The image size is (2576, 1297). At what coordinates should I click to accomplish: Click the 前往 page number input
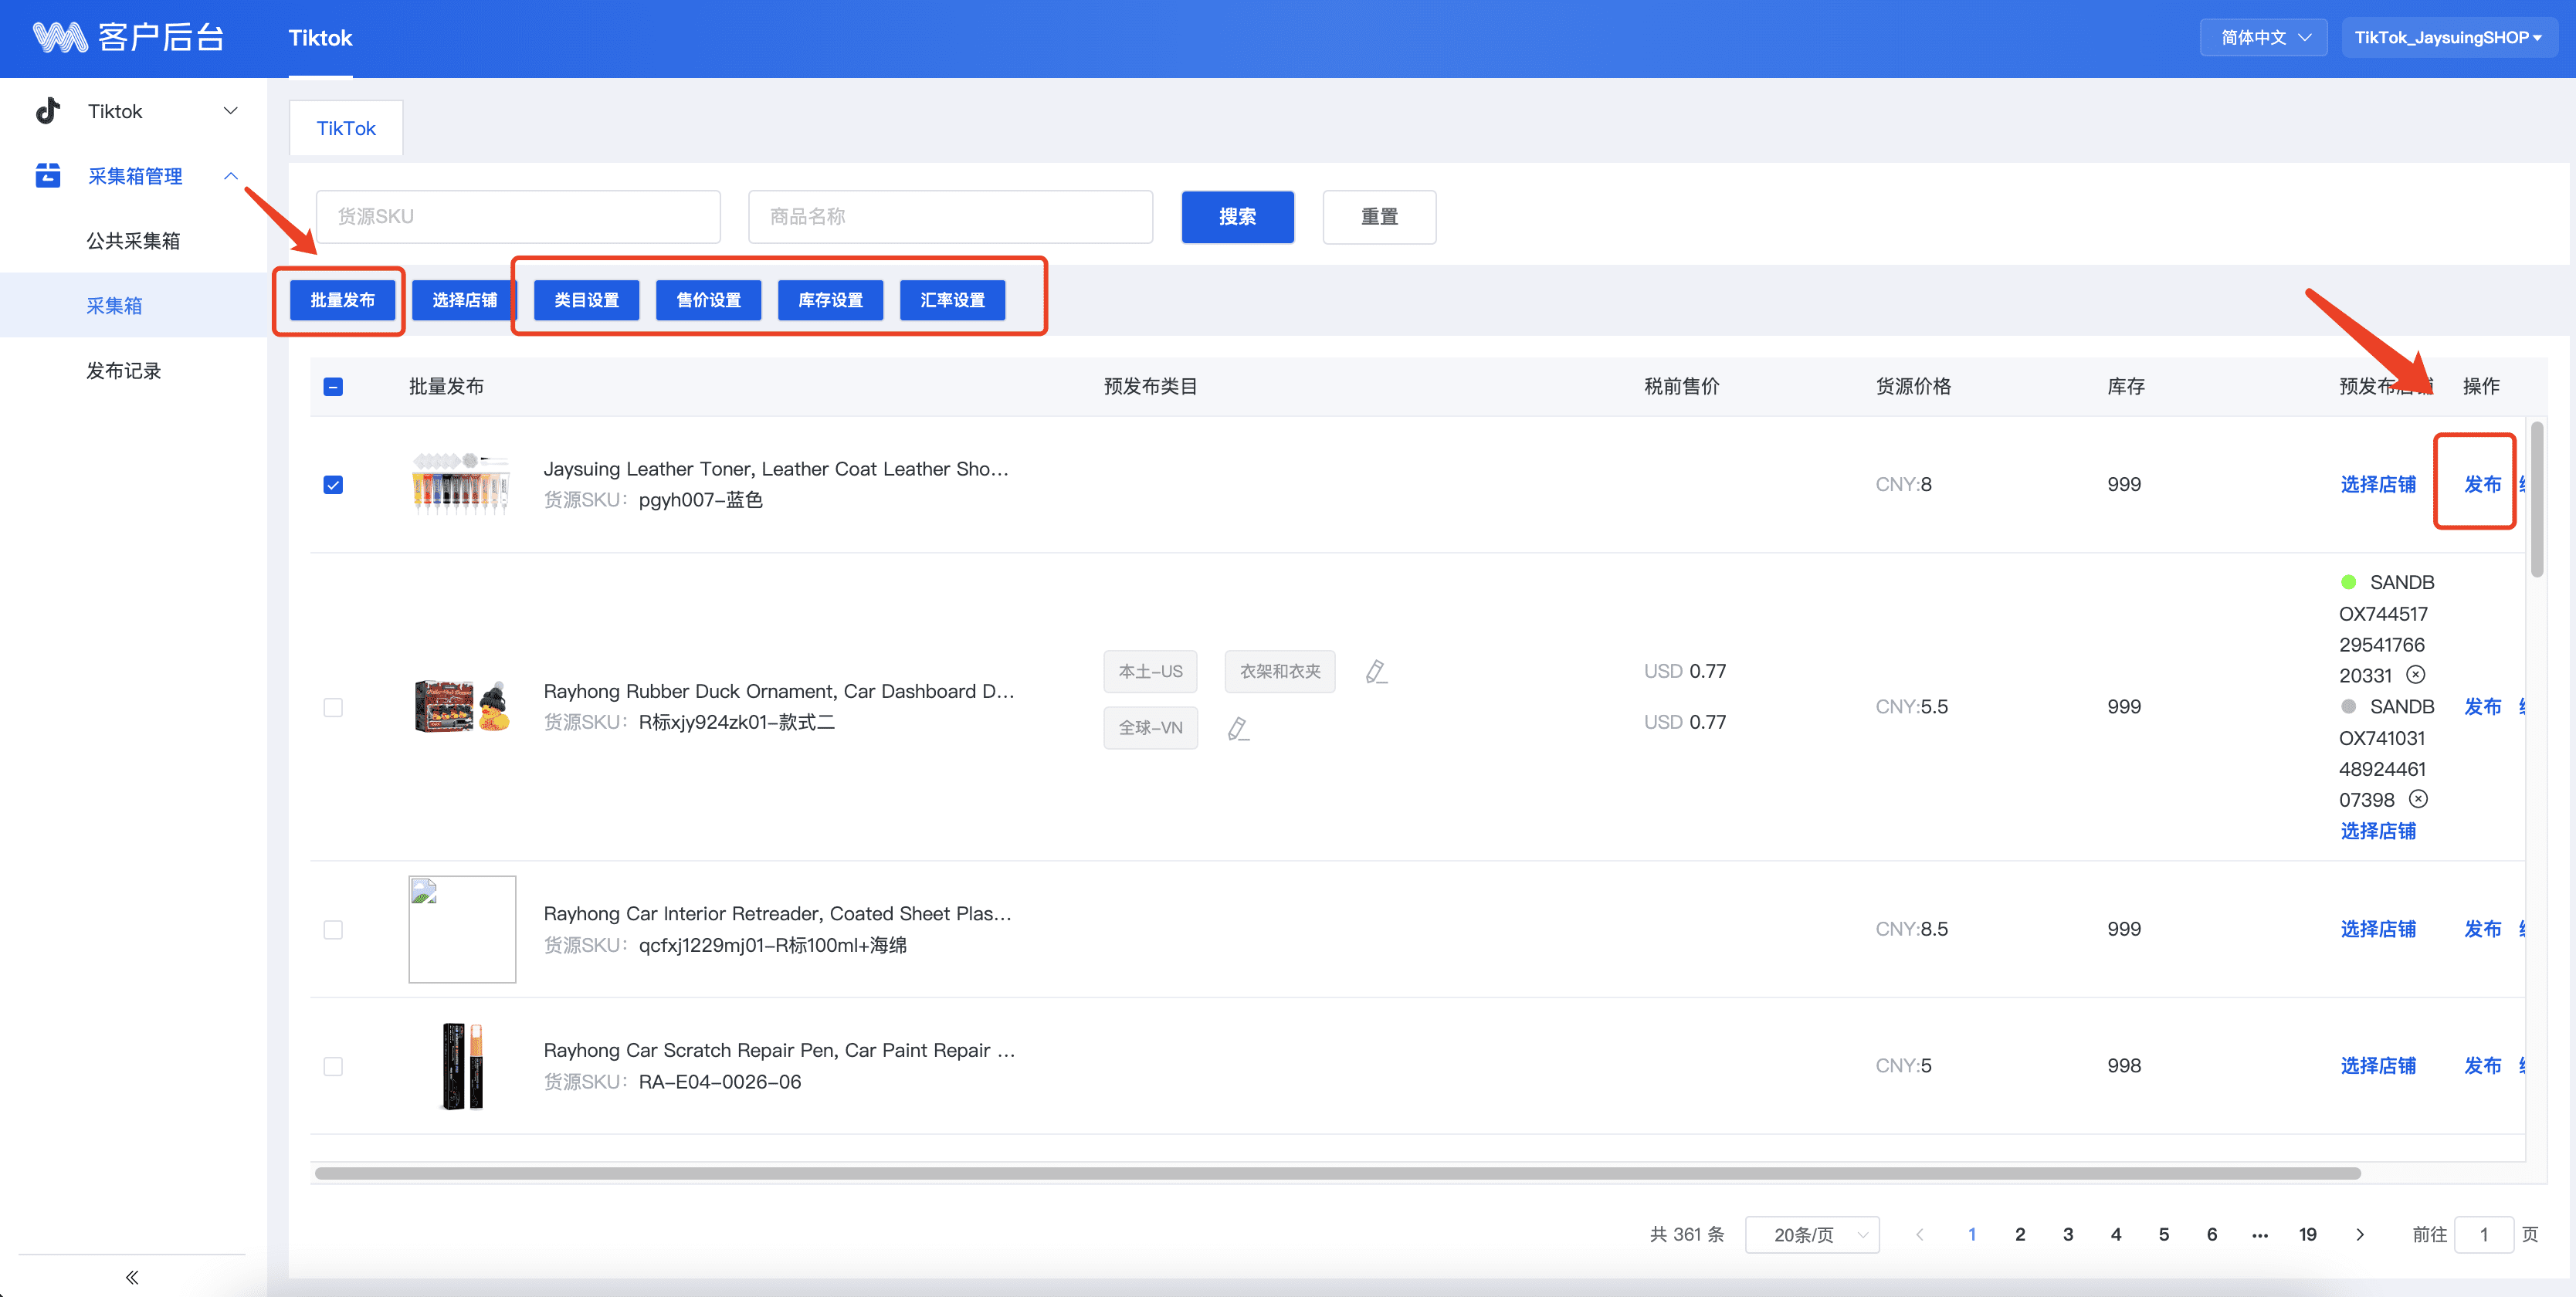click(x=2484, y=1235)
